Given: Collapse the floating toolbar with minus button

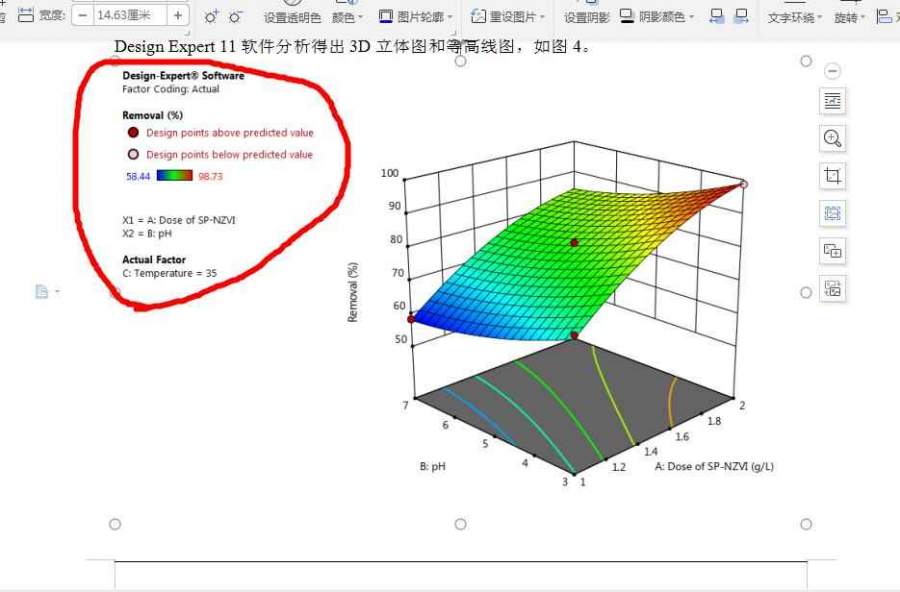Looking at the screenshot, I should (x=832, y=71).
